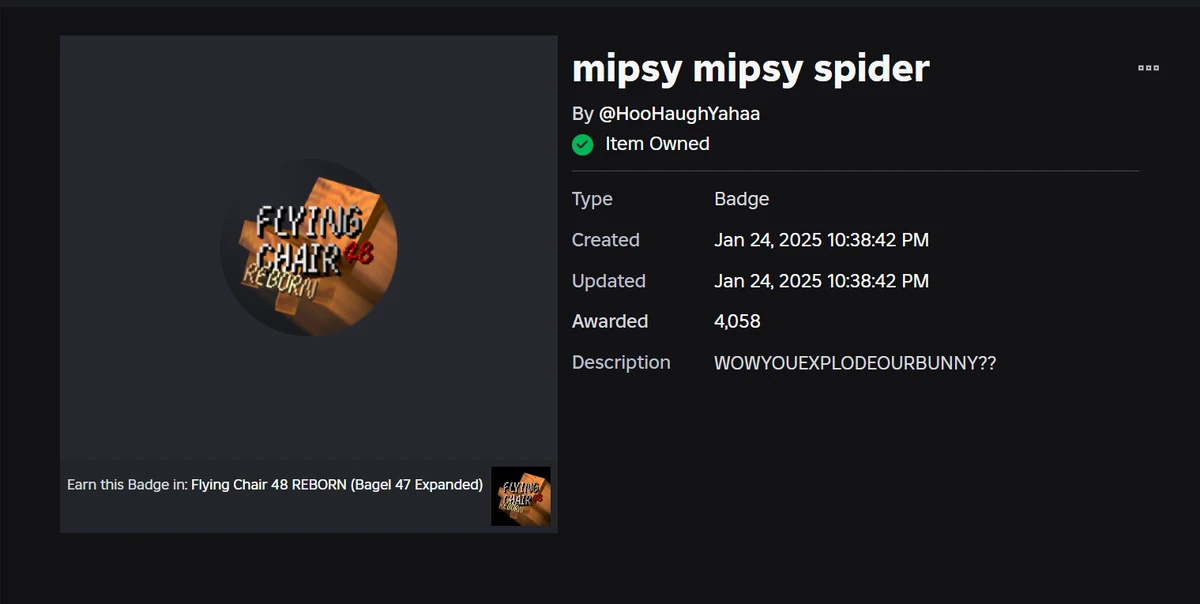Select the title text mipsy mipsy spider

[x=749, y=68]
